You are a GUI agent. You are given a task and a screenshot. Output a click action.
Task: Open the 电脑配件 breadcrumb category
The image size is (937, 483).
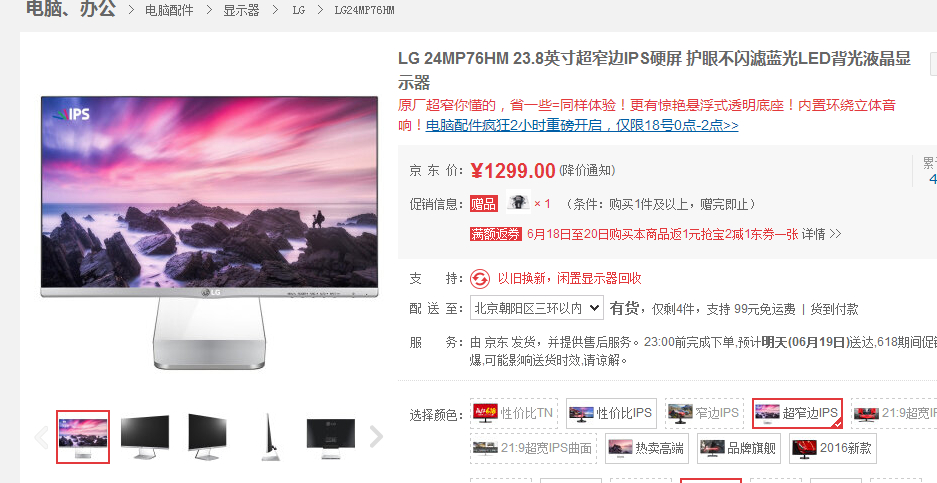(169, 10)
